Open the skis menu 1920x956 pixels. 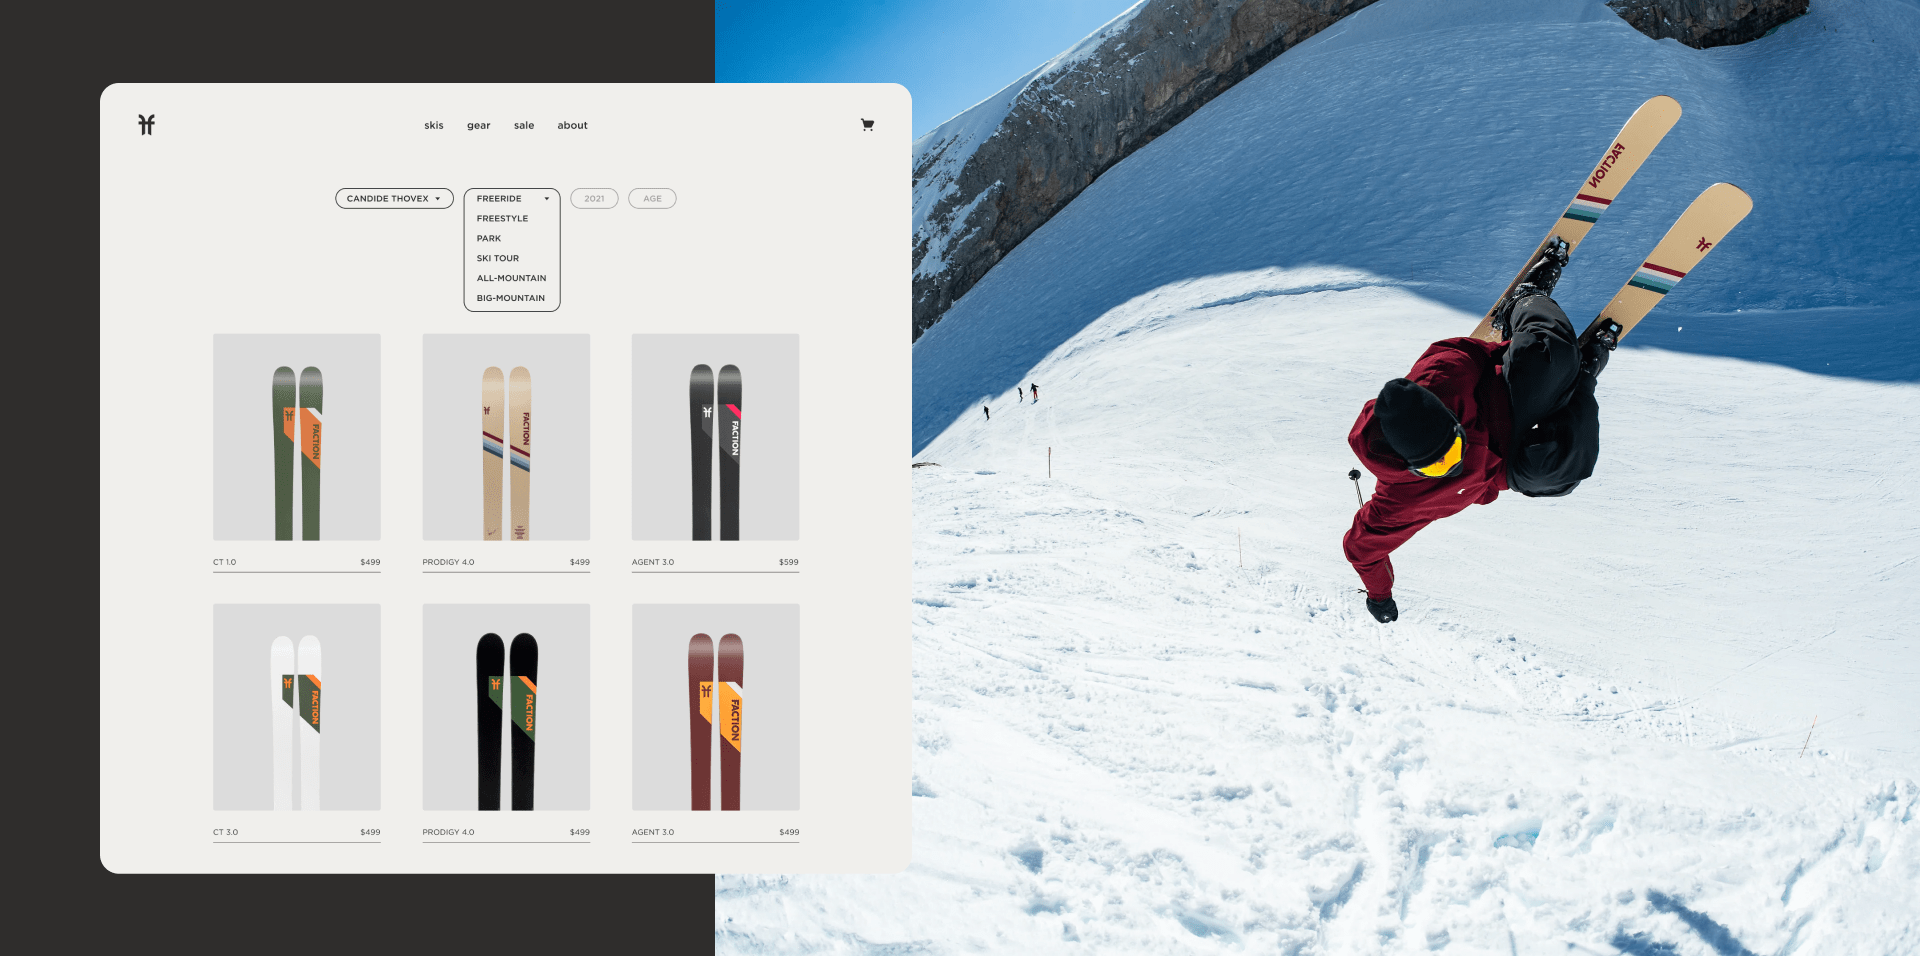[433, 126]
